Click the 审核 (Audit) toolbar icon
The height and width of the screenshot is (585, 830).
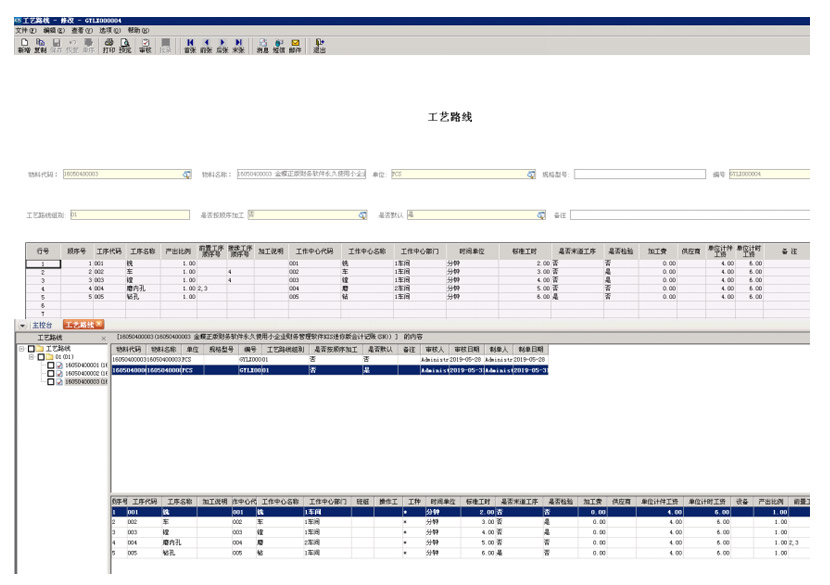coord(145,45)
